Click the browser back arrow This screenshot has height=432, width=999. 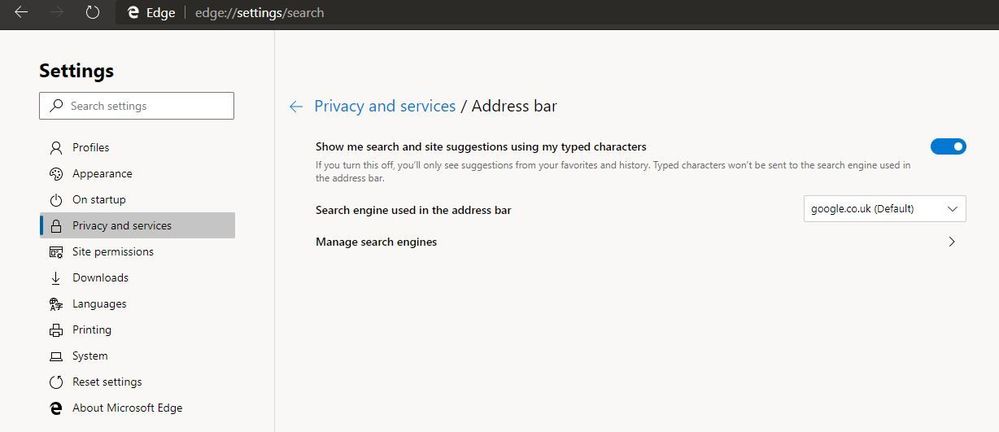(x=21, y=12)
